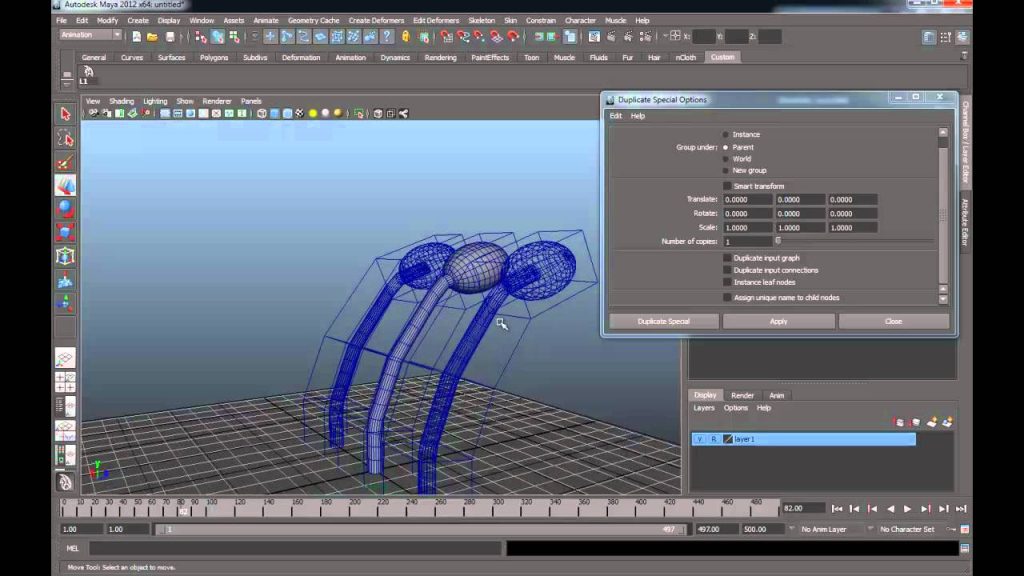1024x576 pixels.
Task: Check Assign unique name to child nodes
Action: [x=727, y=297]
